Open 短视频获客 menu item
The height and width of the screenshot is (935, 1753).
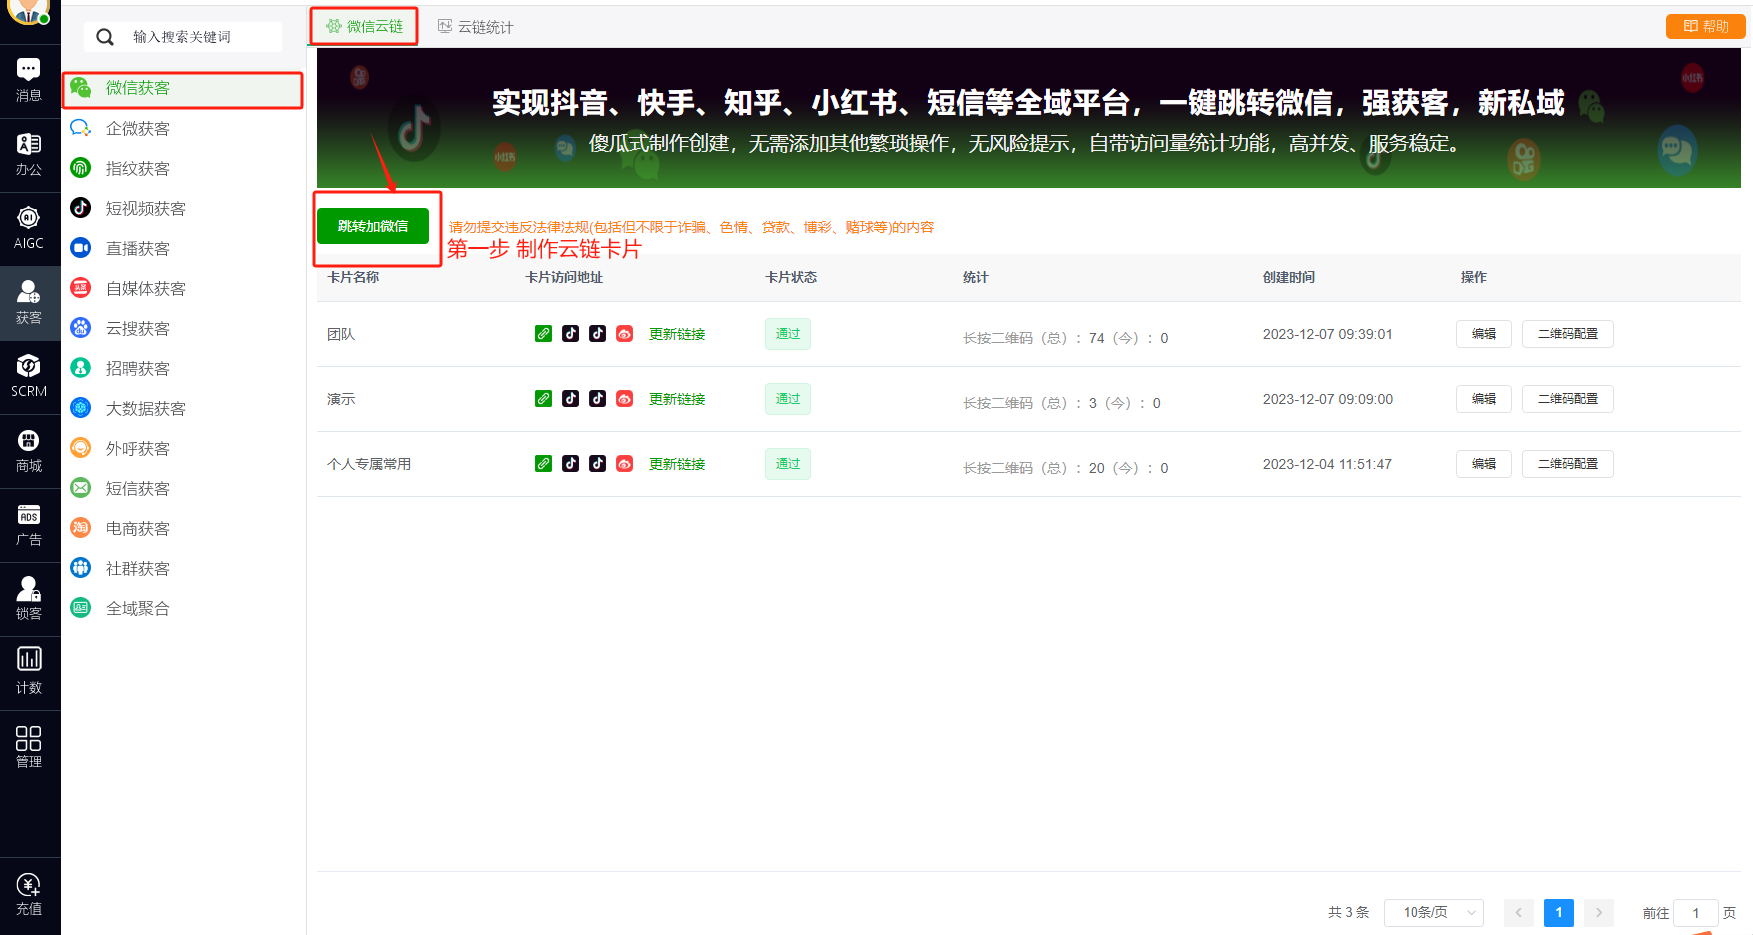(x=183, y=208)
